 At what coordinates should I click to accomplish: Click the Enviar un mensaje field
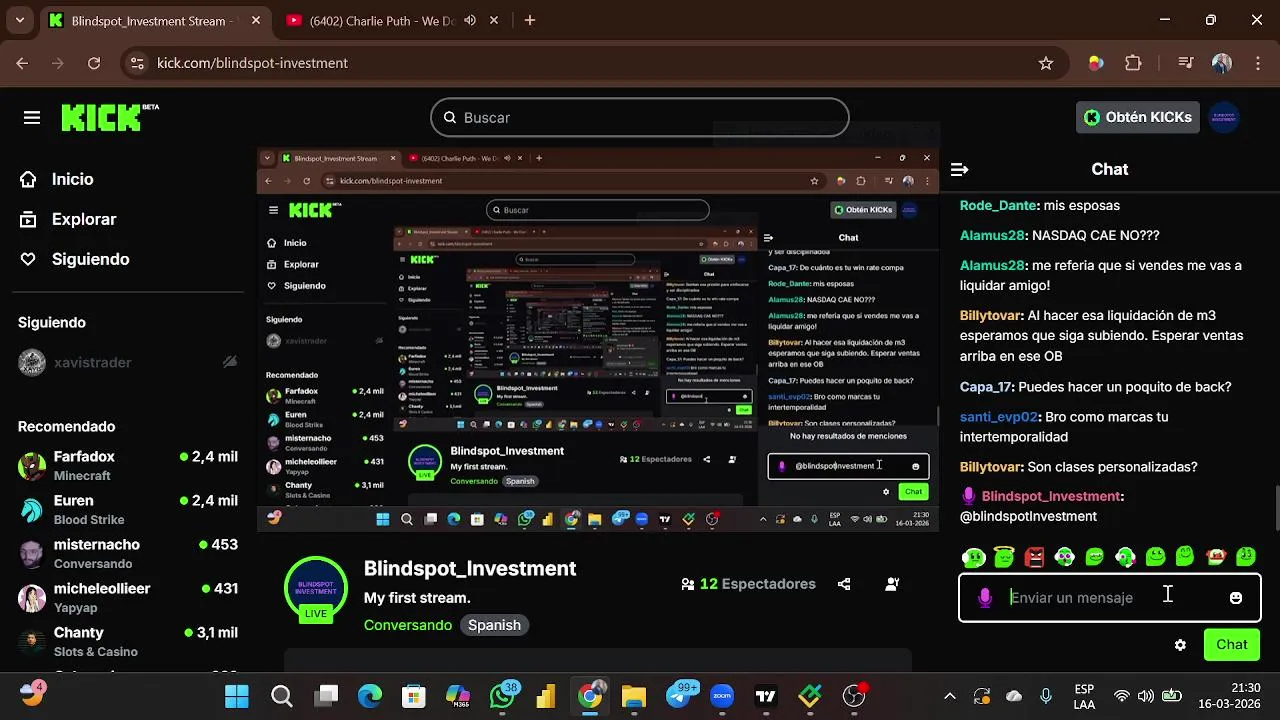point(1109,598)
